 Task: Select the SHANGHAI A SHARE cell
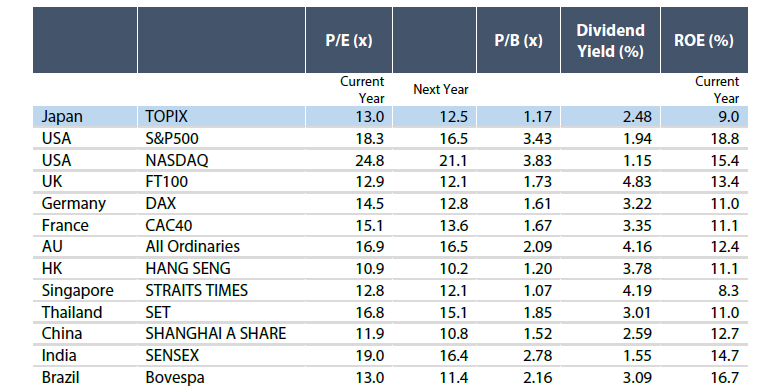pyautogui.click(x=216, y=333)
